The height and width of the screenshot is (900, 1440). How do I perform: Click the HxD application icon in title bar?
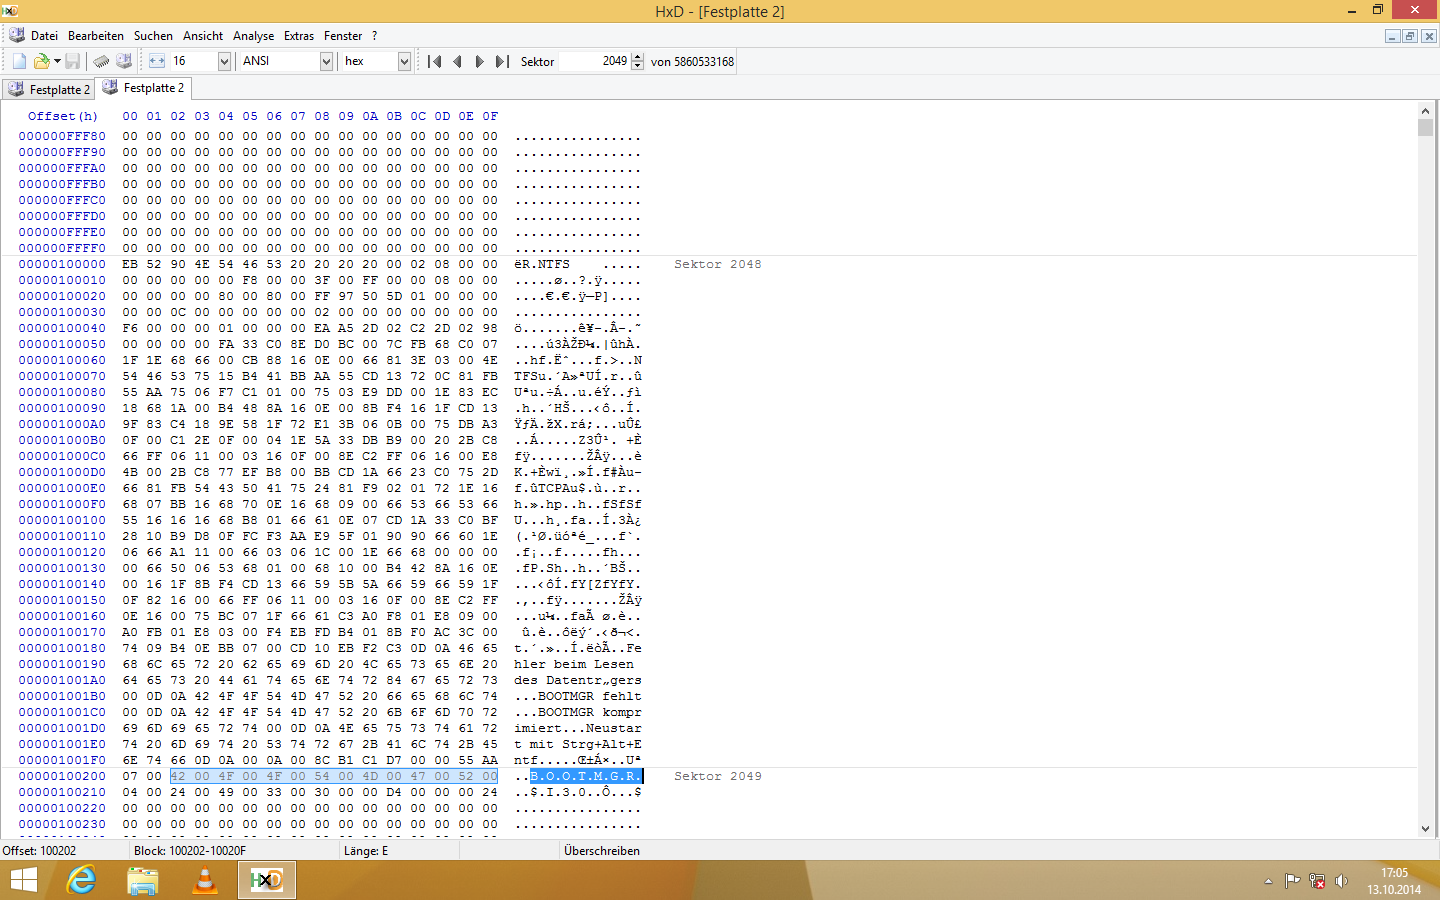10,10
